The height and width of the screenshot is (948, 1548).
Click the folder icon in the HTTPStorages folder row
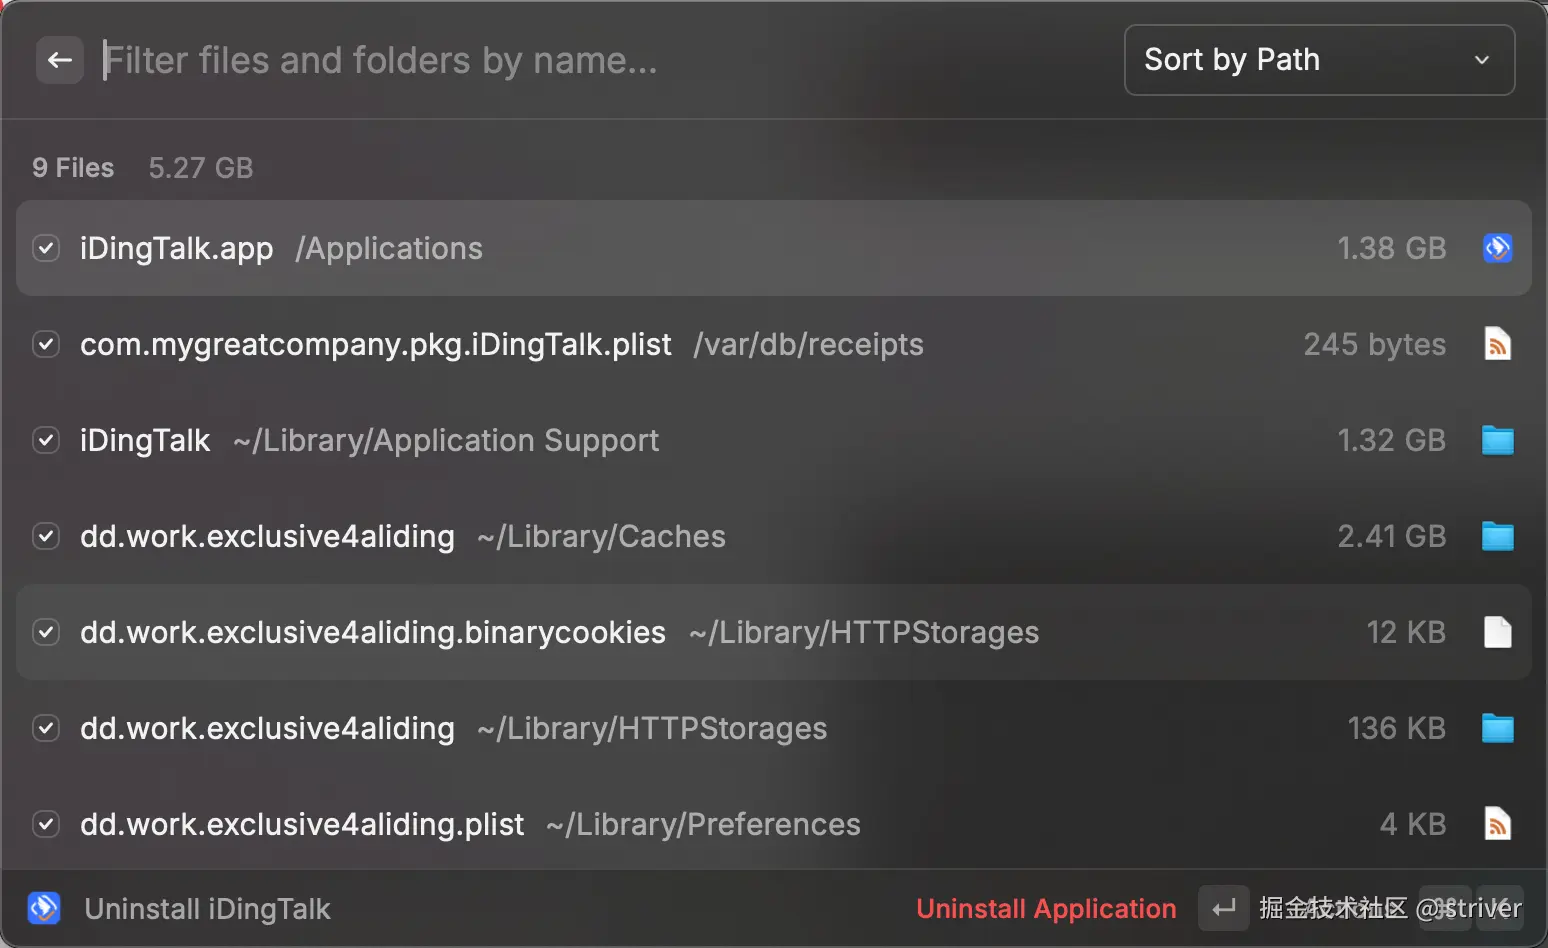tap(1497, 728)
